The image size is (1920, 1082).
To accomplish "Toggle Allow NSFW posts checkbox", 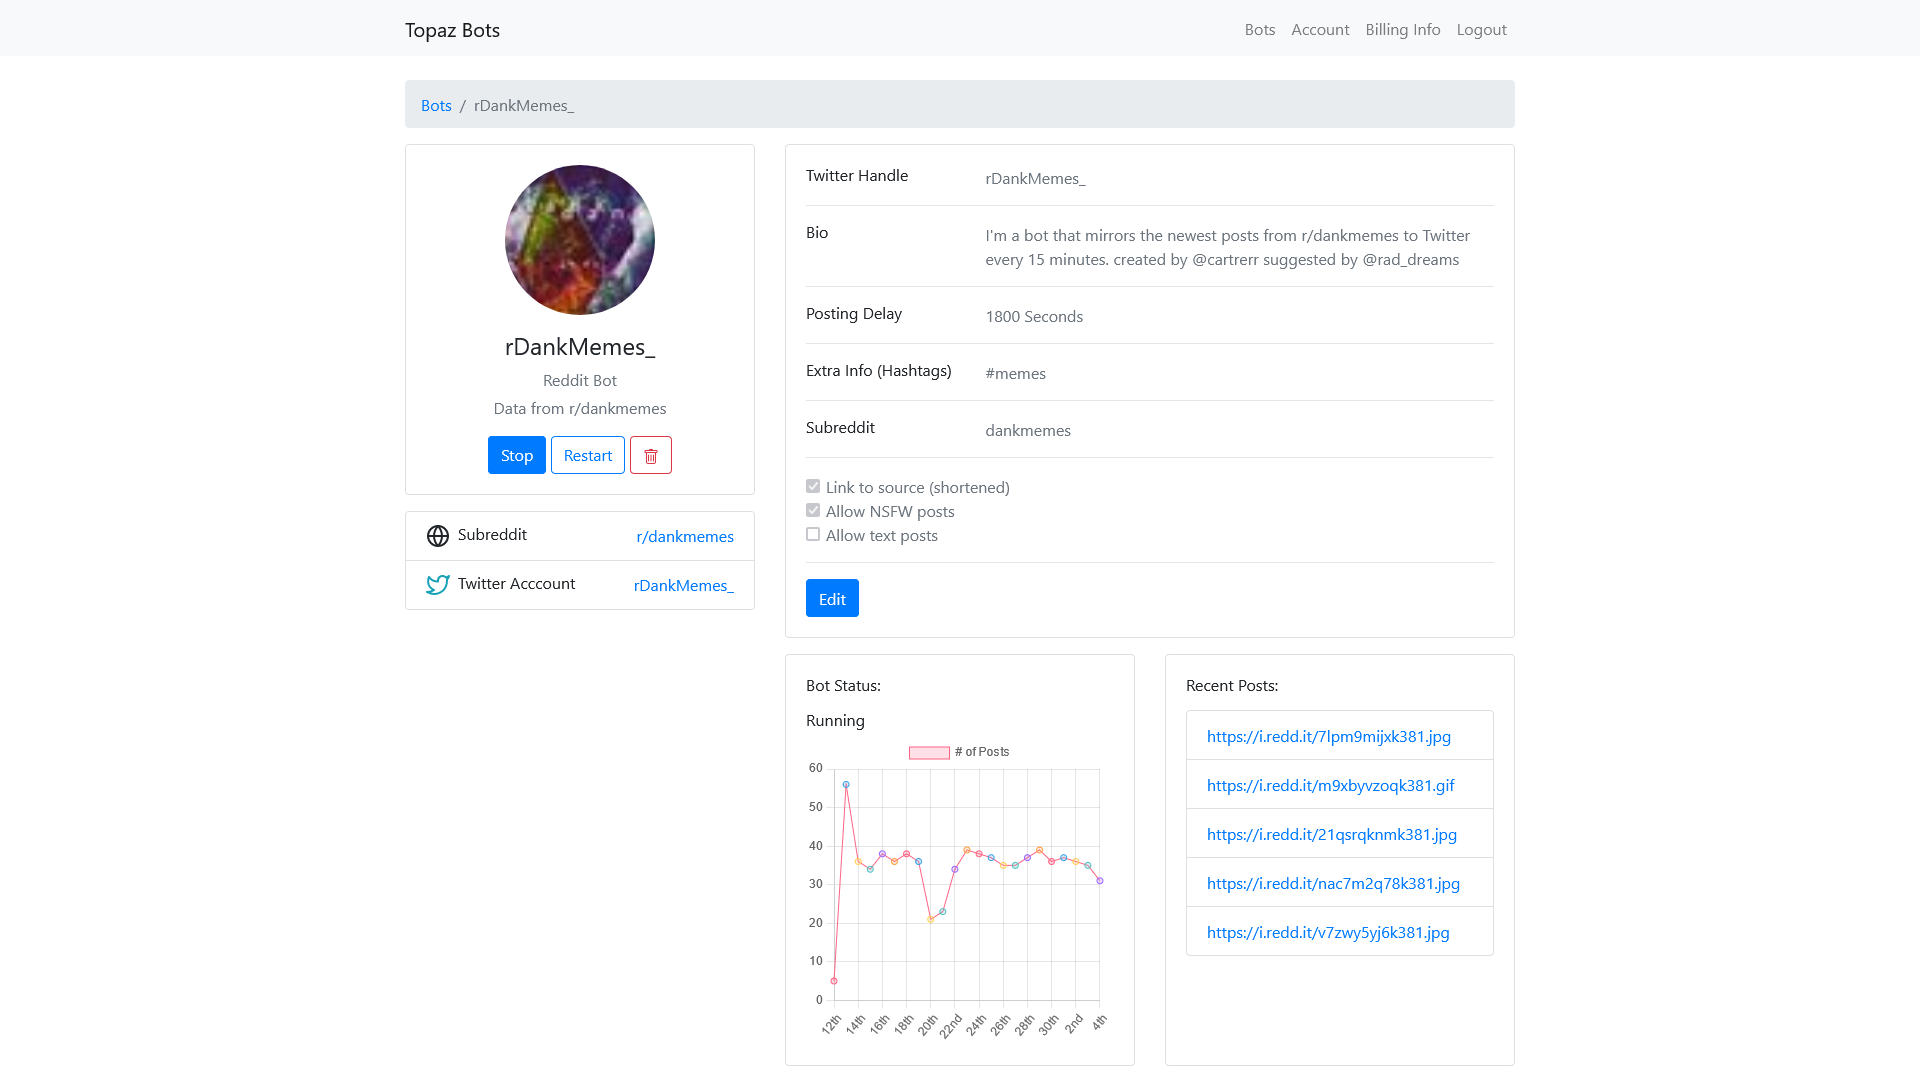I will click(x=813, y=511).
